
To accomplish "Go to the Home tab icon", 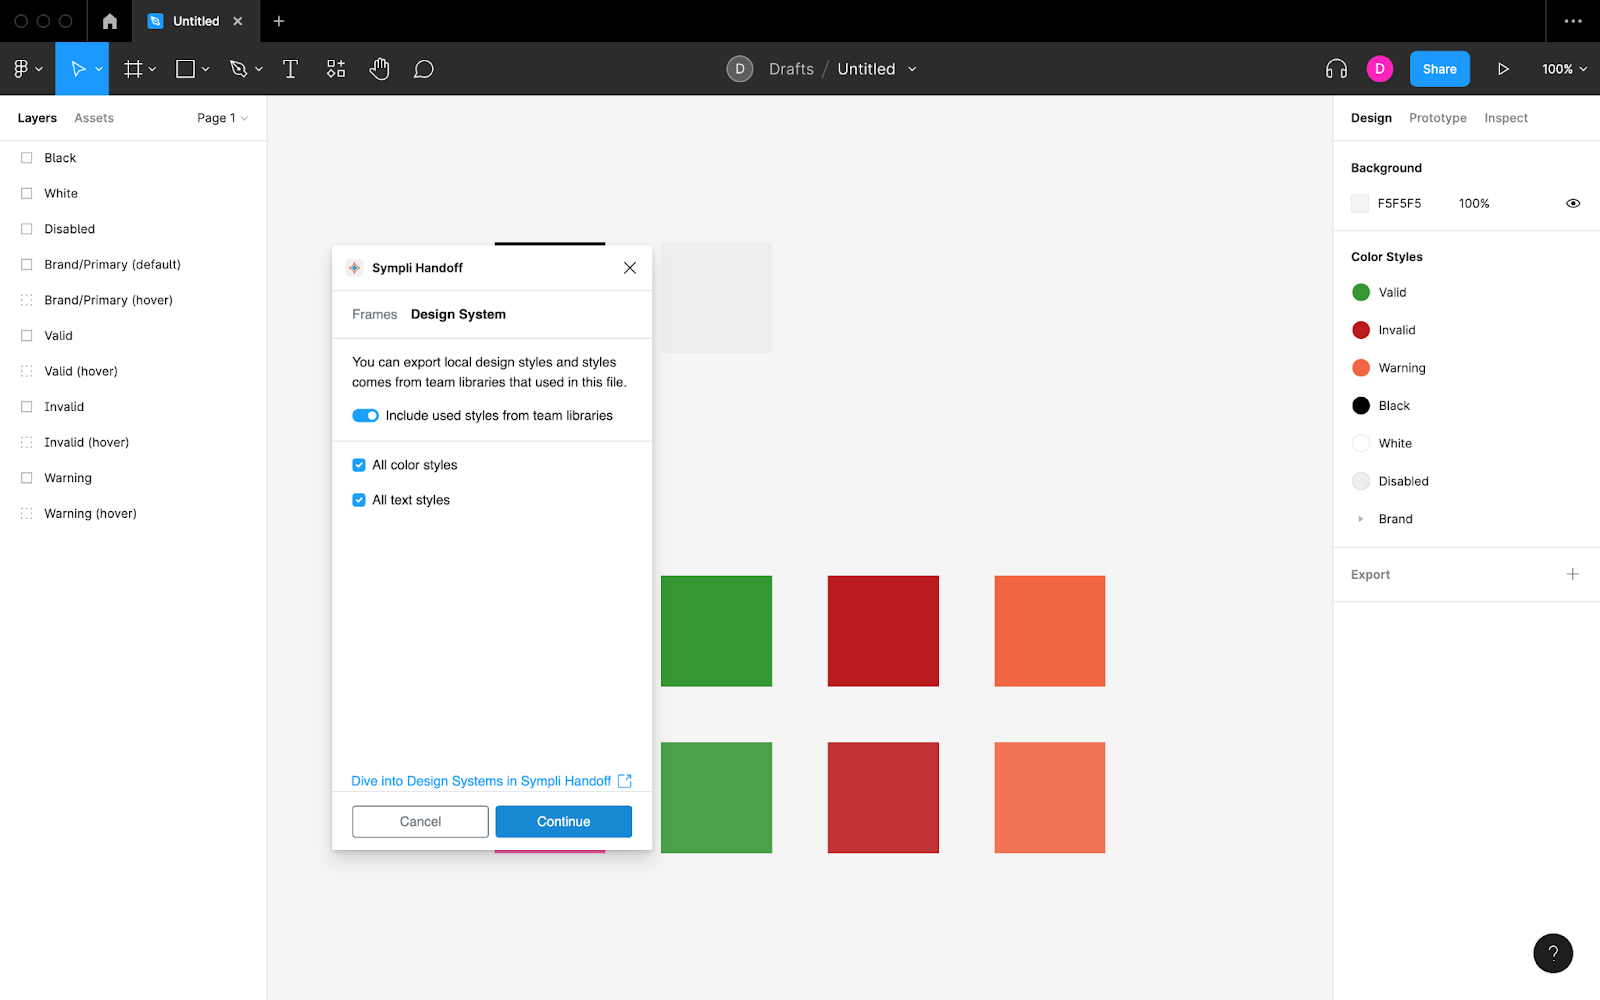I will click(110, 21).
